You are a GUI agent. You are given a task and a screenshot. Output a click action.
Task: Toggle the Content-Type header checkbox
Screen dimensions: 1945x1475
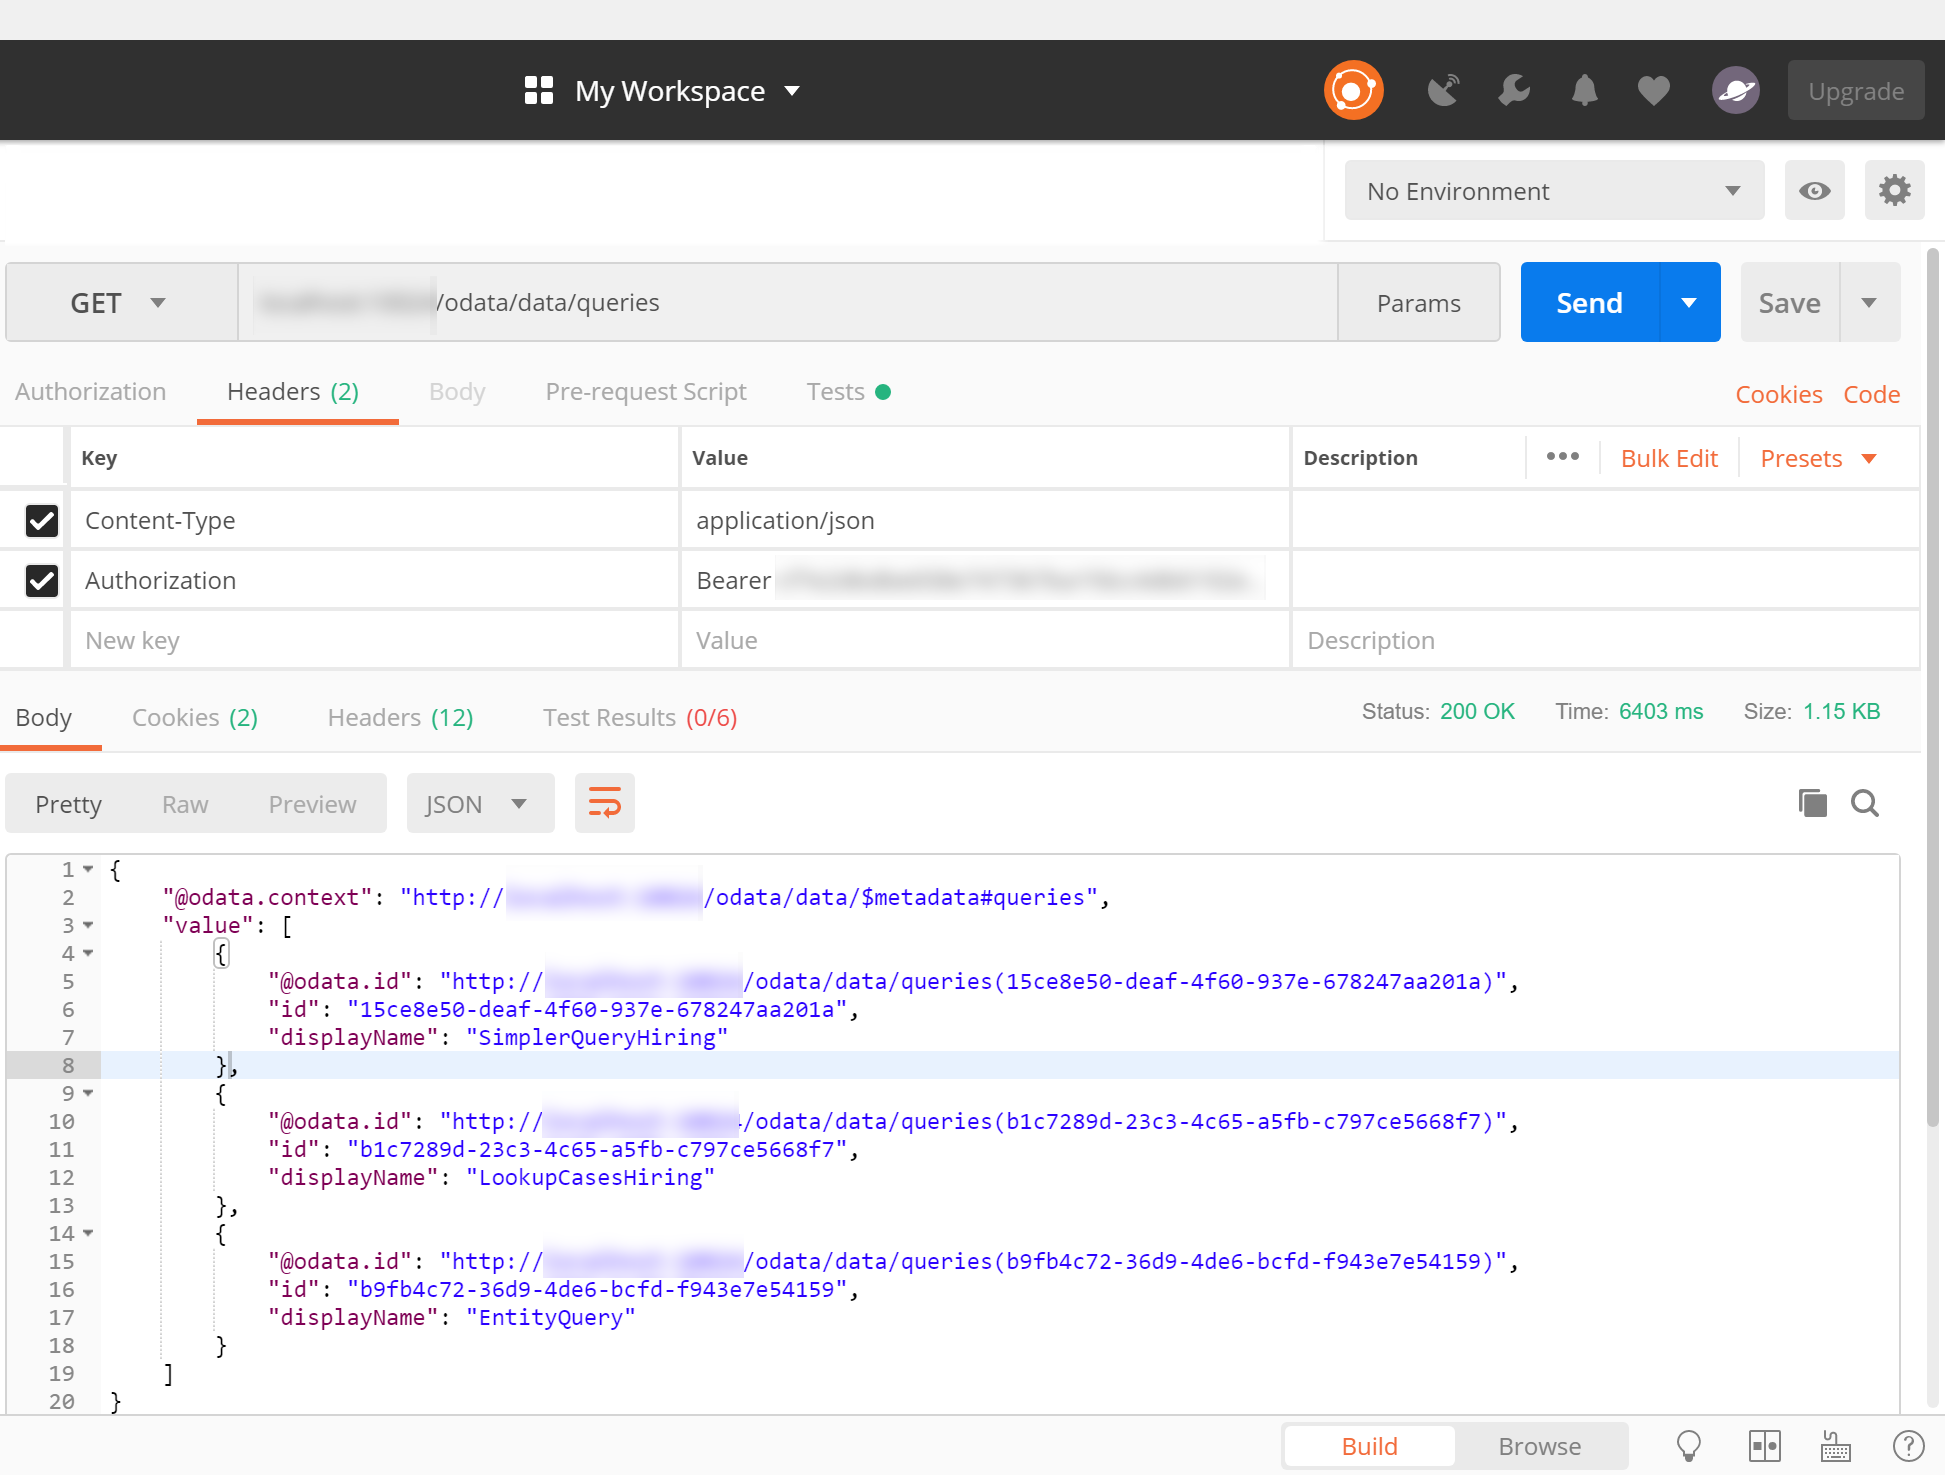(x=42, y=519)
